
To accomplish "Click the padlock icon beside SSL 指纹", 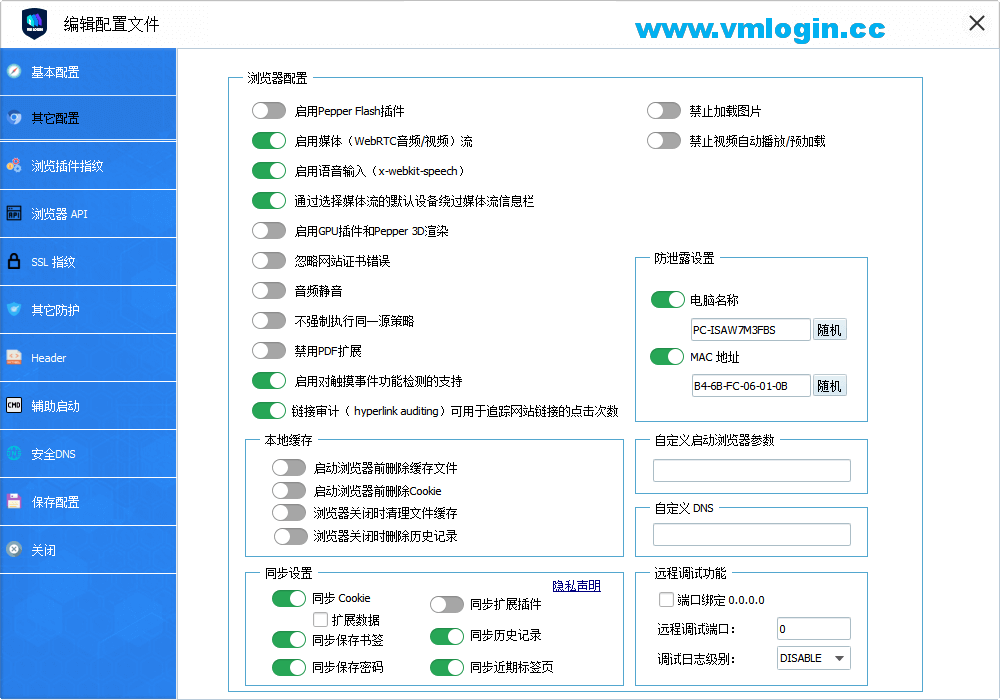I will pyautogui.click(x=14, y=261).
